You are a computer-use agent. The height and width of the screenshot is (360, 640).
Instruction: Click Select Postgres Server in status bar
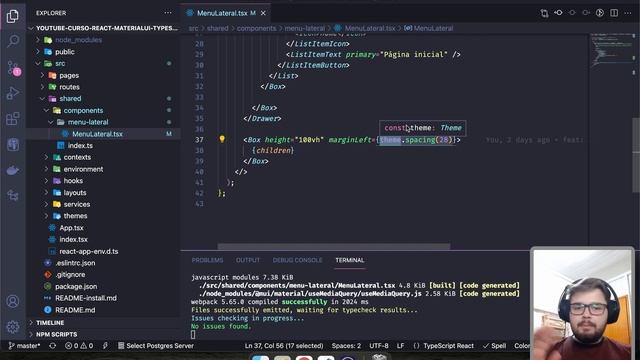point(156,346)
